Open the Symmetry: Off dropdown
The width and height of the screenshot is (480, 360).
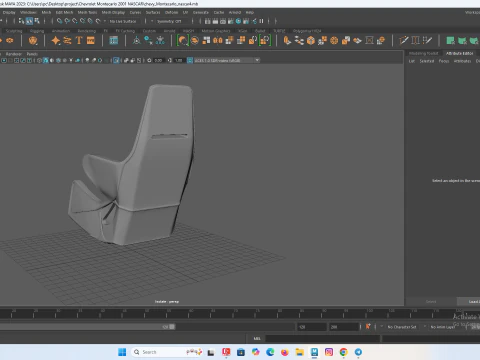click(169, 21)
